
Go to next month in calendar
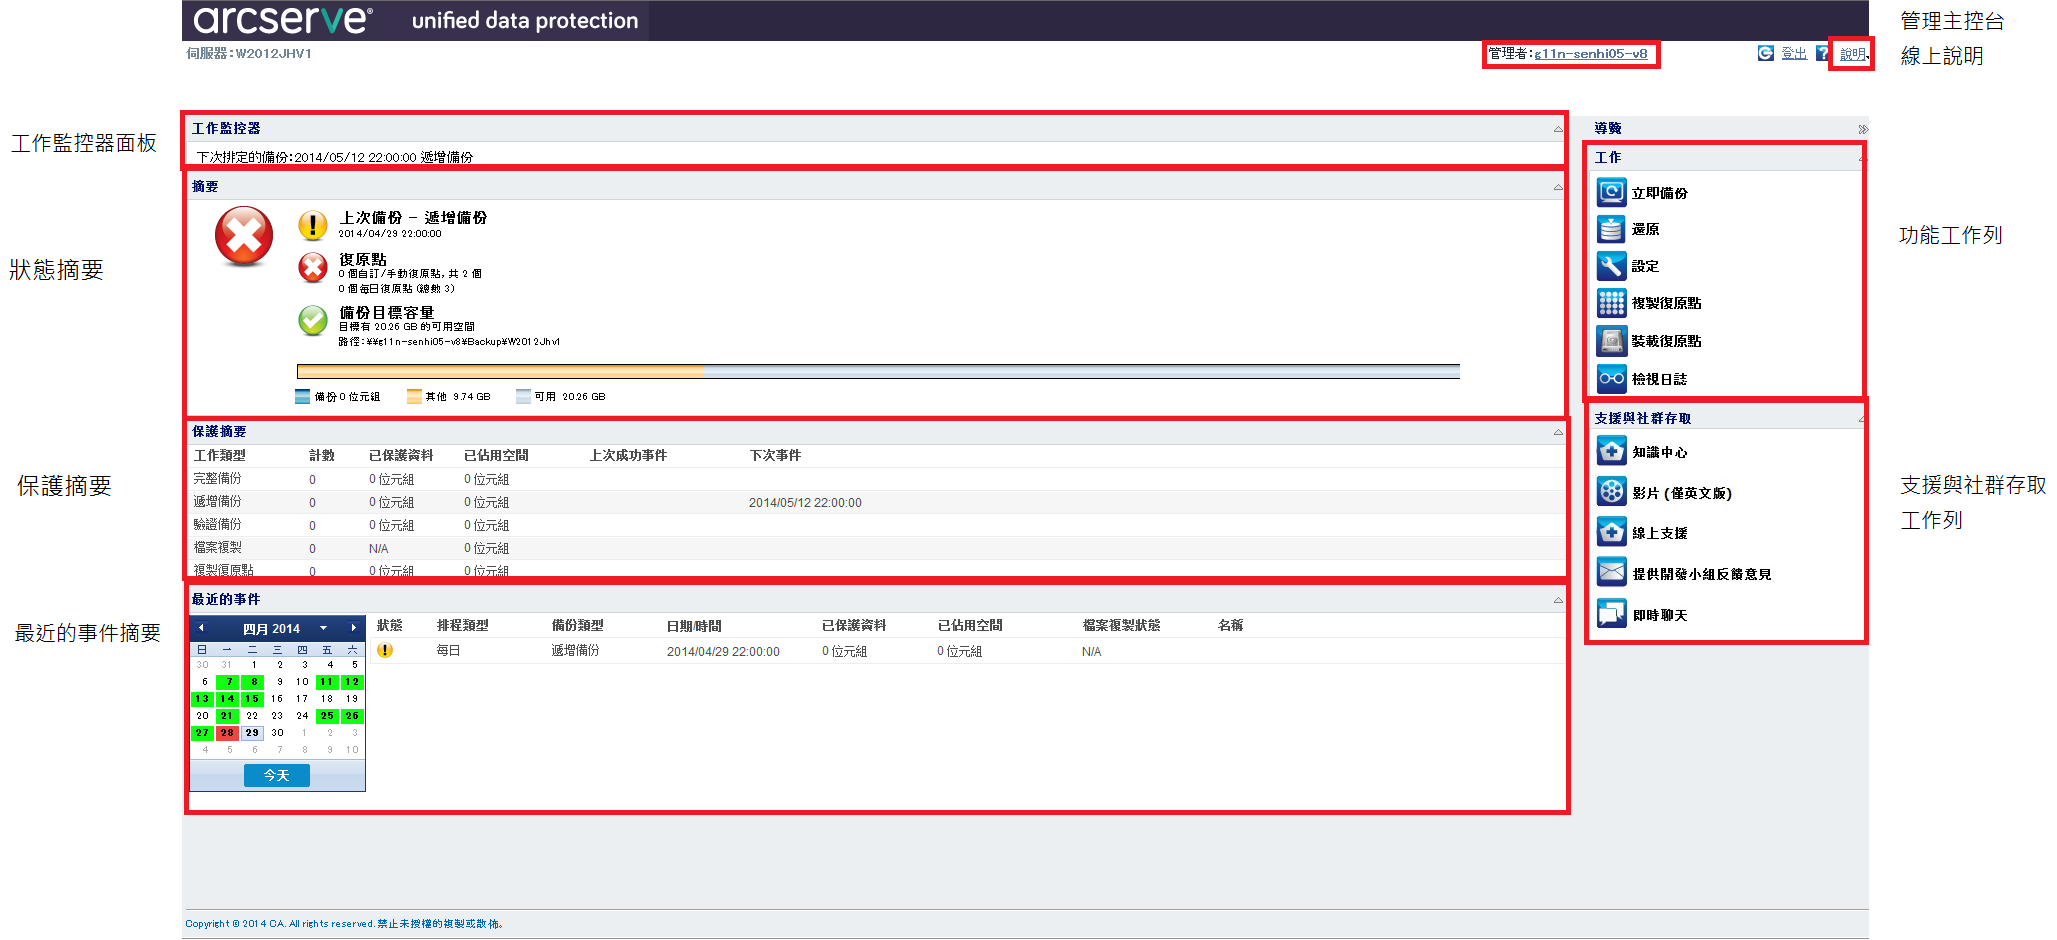pyautogui.click(x=353, y=628)
